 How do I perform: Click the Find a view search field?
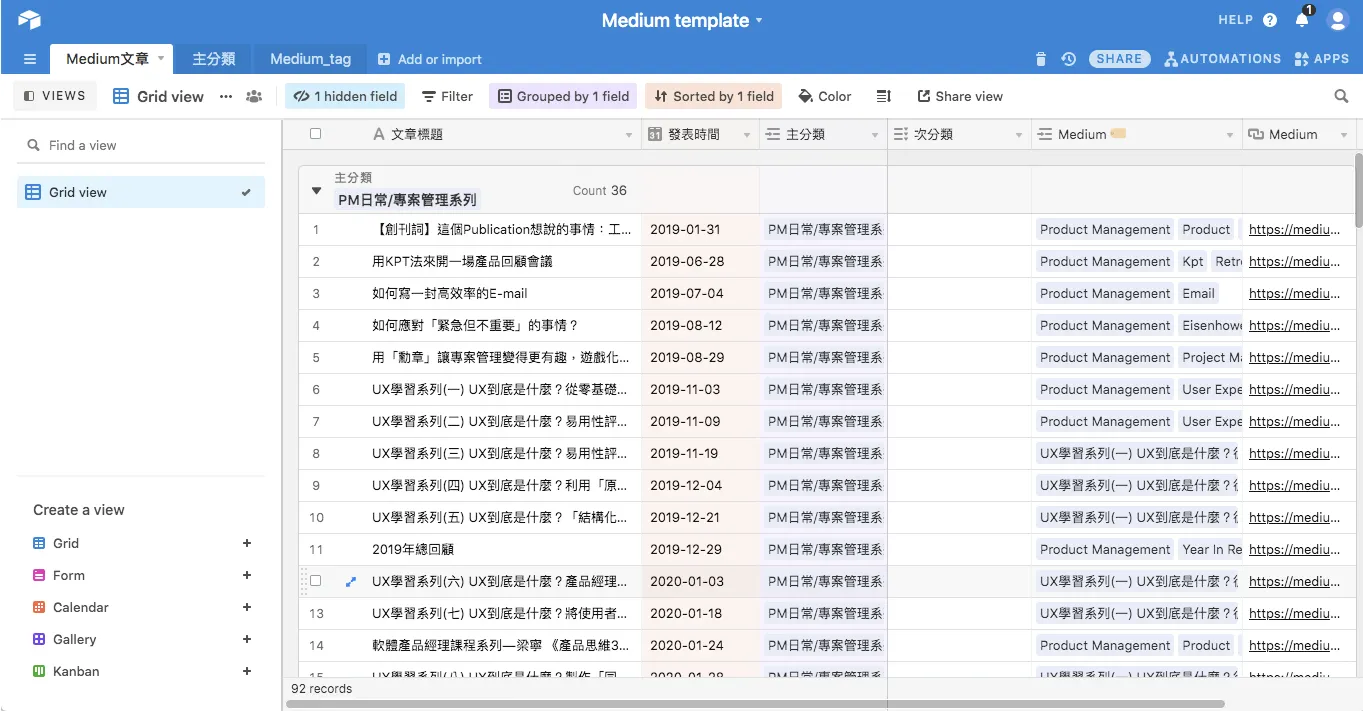[x=141, y=145]
